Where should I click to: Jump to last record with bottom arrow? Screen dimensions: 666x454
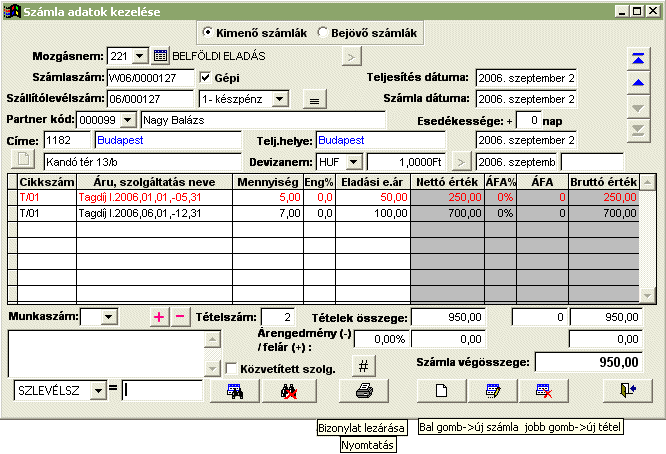click(x=638, y=130)
